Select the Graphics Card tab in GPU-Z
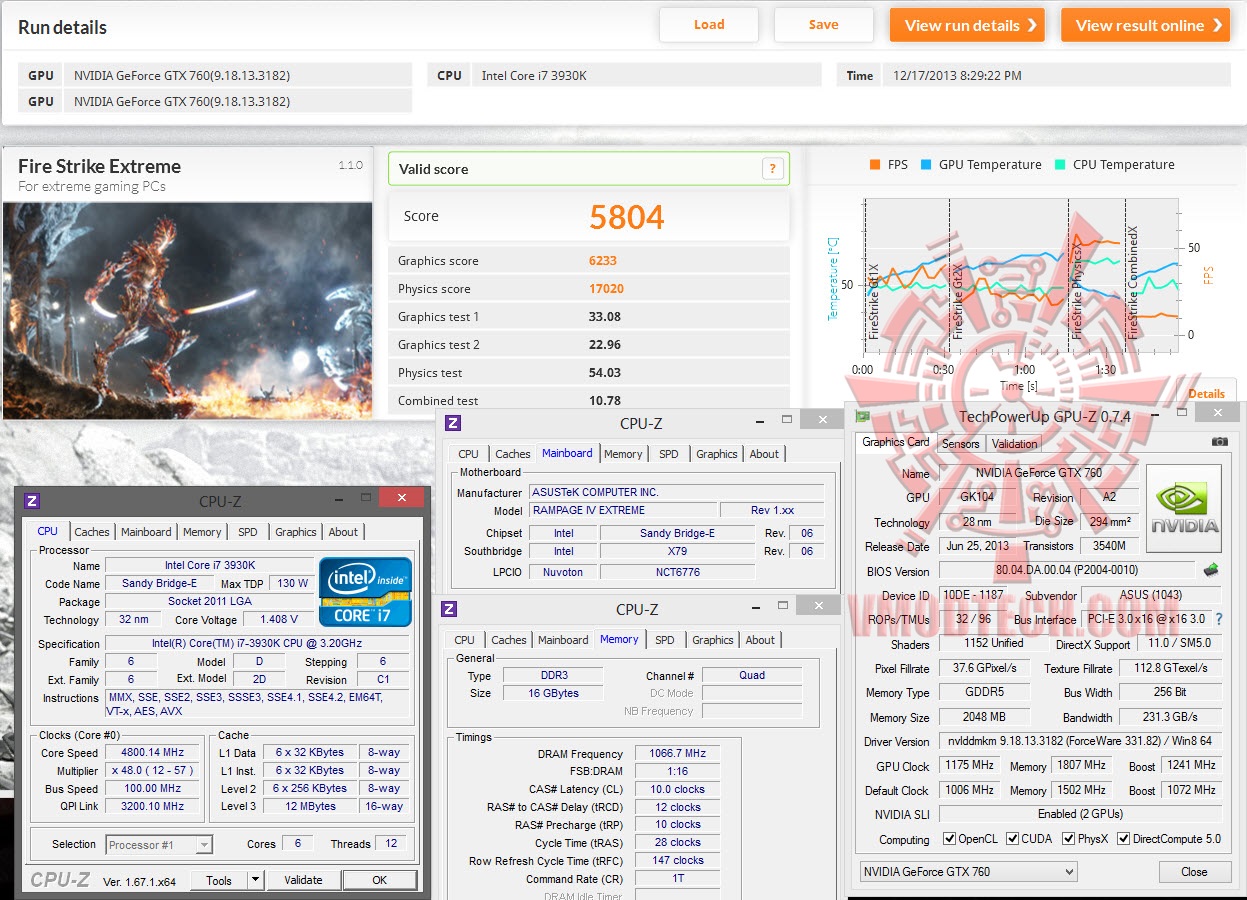 click(895, 442)
